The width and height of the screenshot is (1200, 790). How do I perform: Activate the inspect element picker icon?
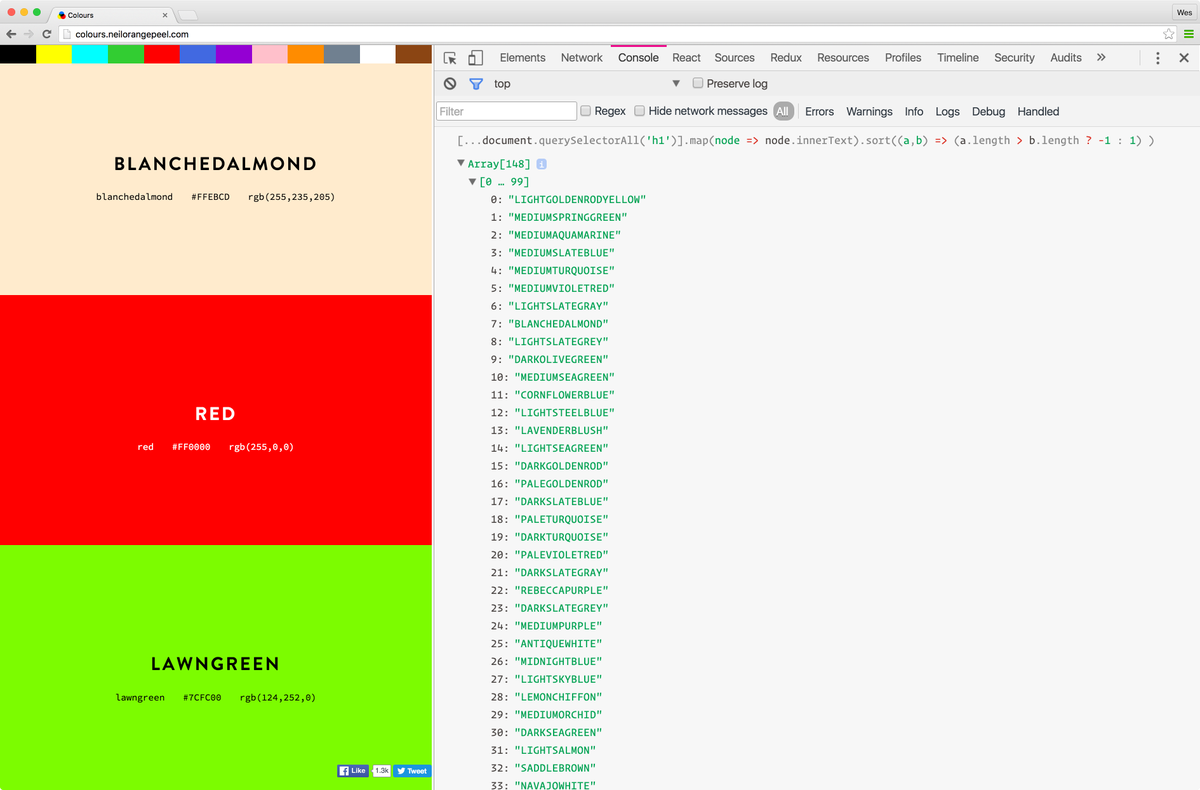[x=450, y=58]
